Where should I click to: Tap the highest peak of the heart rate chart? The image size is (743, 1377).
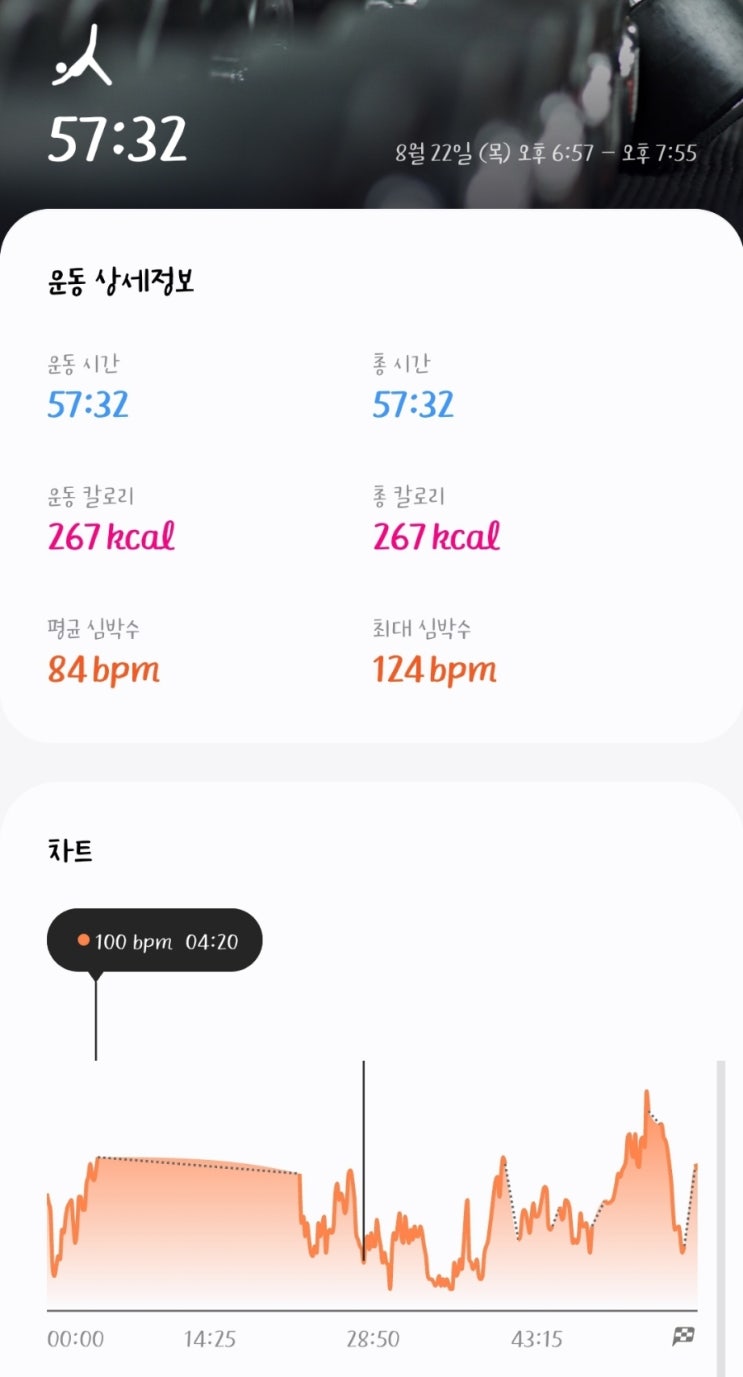tap(647, 1093)
